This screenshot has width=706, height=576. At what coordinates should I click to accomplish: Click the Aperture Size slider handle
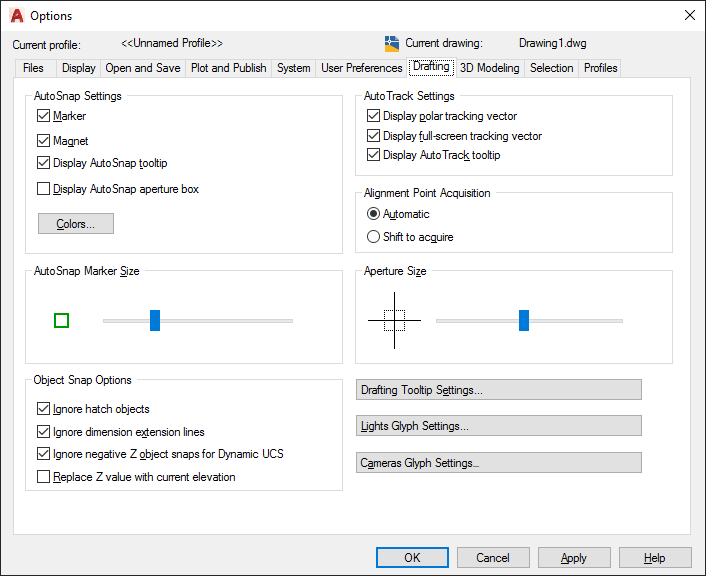[524, 320]
